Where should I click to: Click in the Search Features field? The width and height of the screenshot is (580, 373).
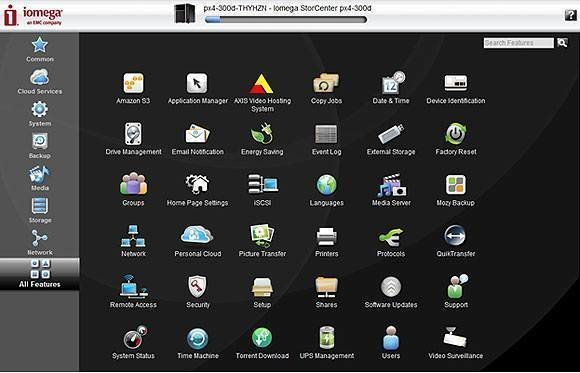(x=519, y=43)
